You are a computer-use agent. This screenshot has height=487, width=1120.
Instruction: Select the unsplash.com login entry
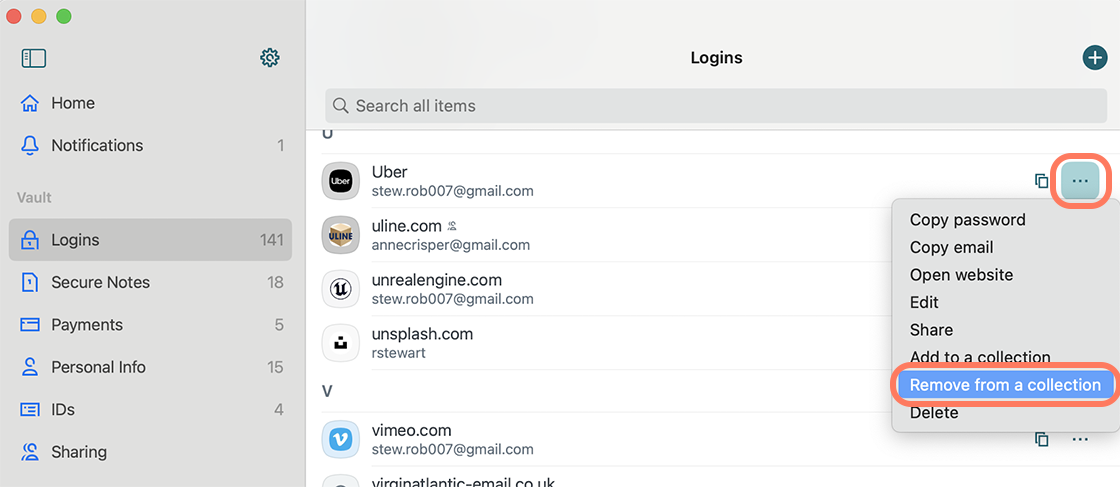tap(600, 343)
